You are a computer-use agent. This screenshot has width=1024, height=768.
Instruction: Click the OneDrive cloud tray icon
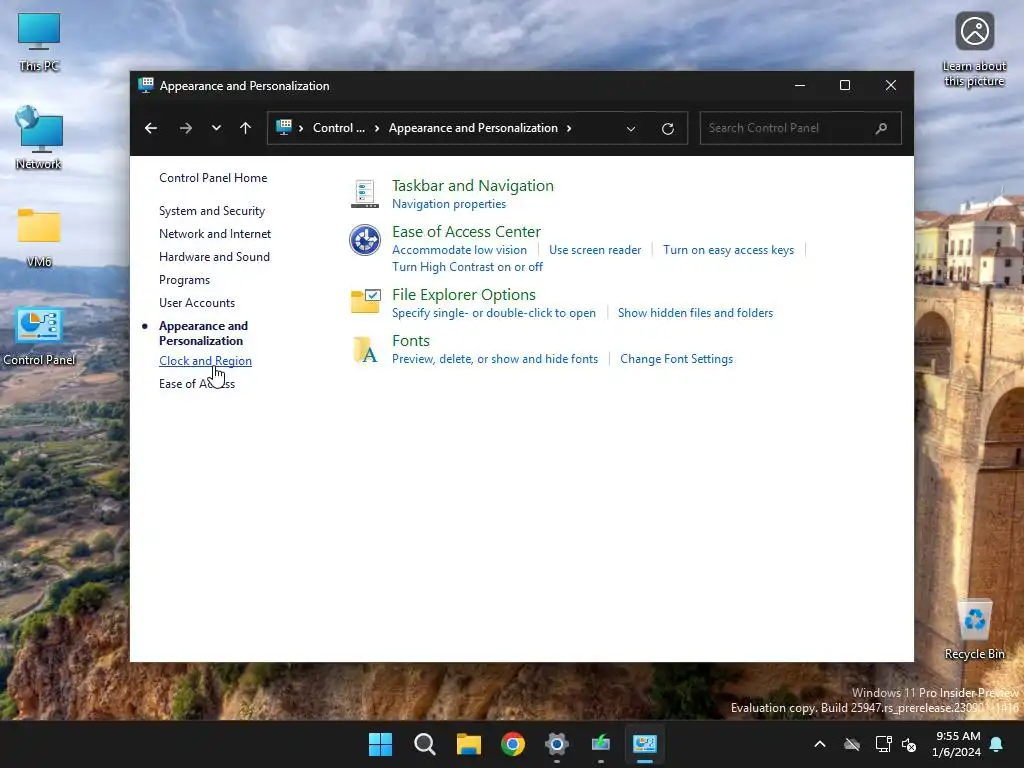852,744
